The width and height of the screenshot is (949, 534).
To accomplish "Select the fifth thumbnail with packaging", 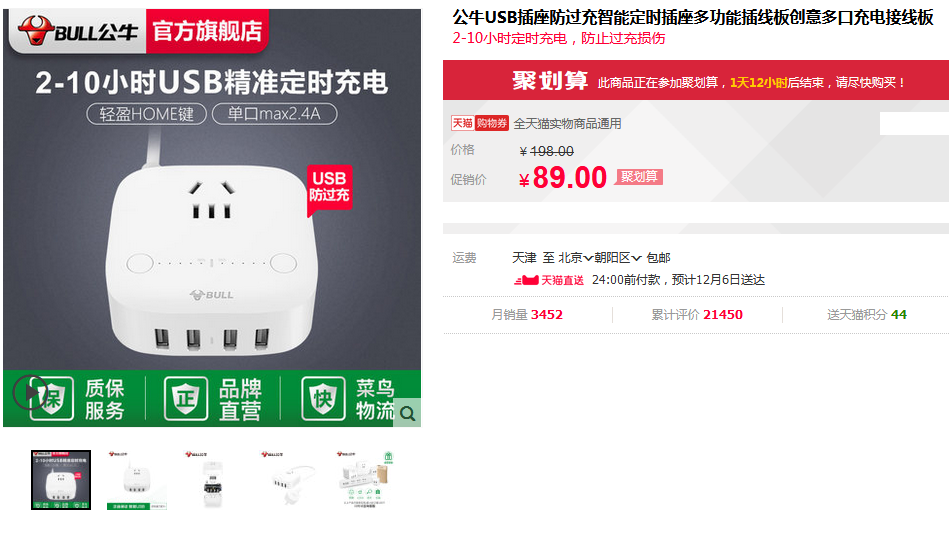I will pos(364,480).
